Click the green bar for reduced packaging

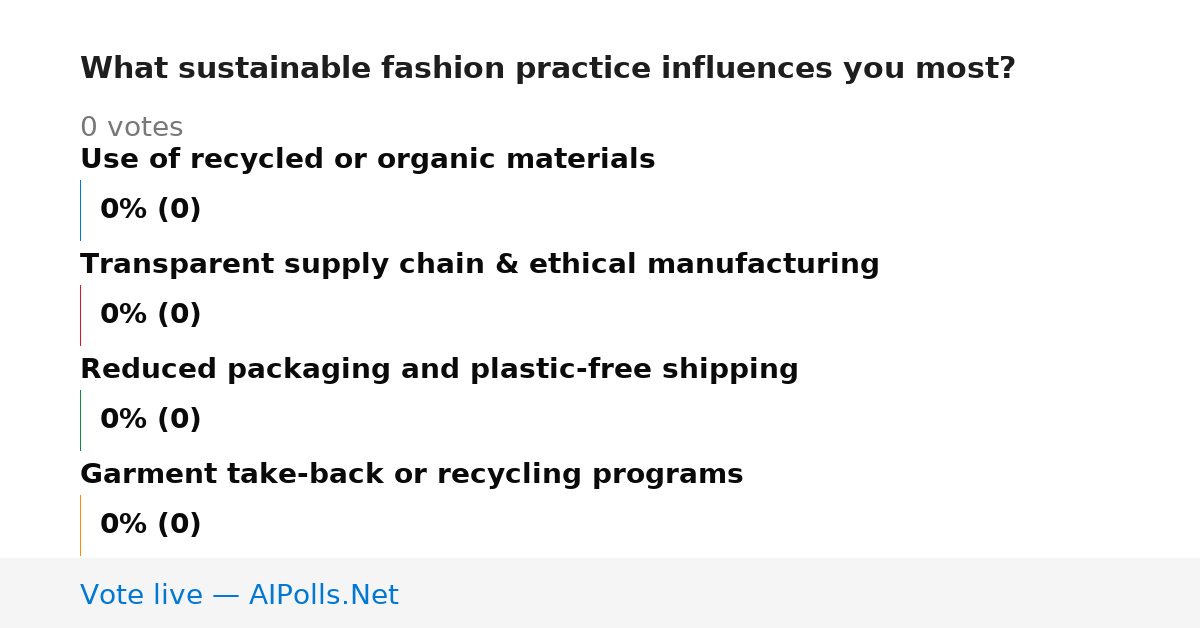80,420
